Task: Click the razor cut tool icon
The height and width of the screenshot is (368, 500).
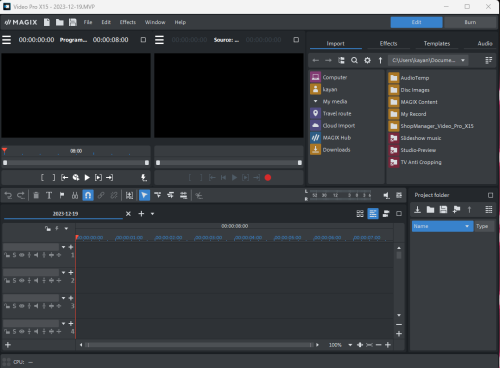Action: (x=75, y=195)
